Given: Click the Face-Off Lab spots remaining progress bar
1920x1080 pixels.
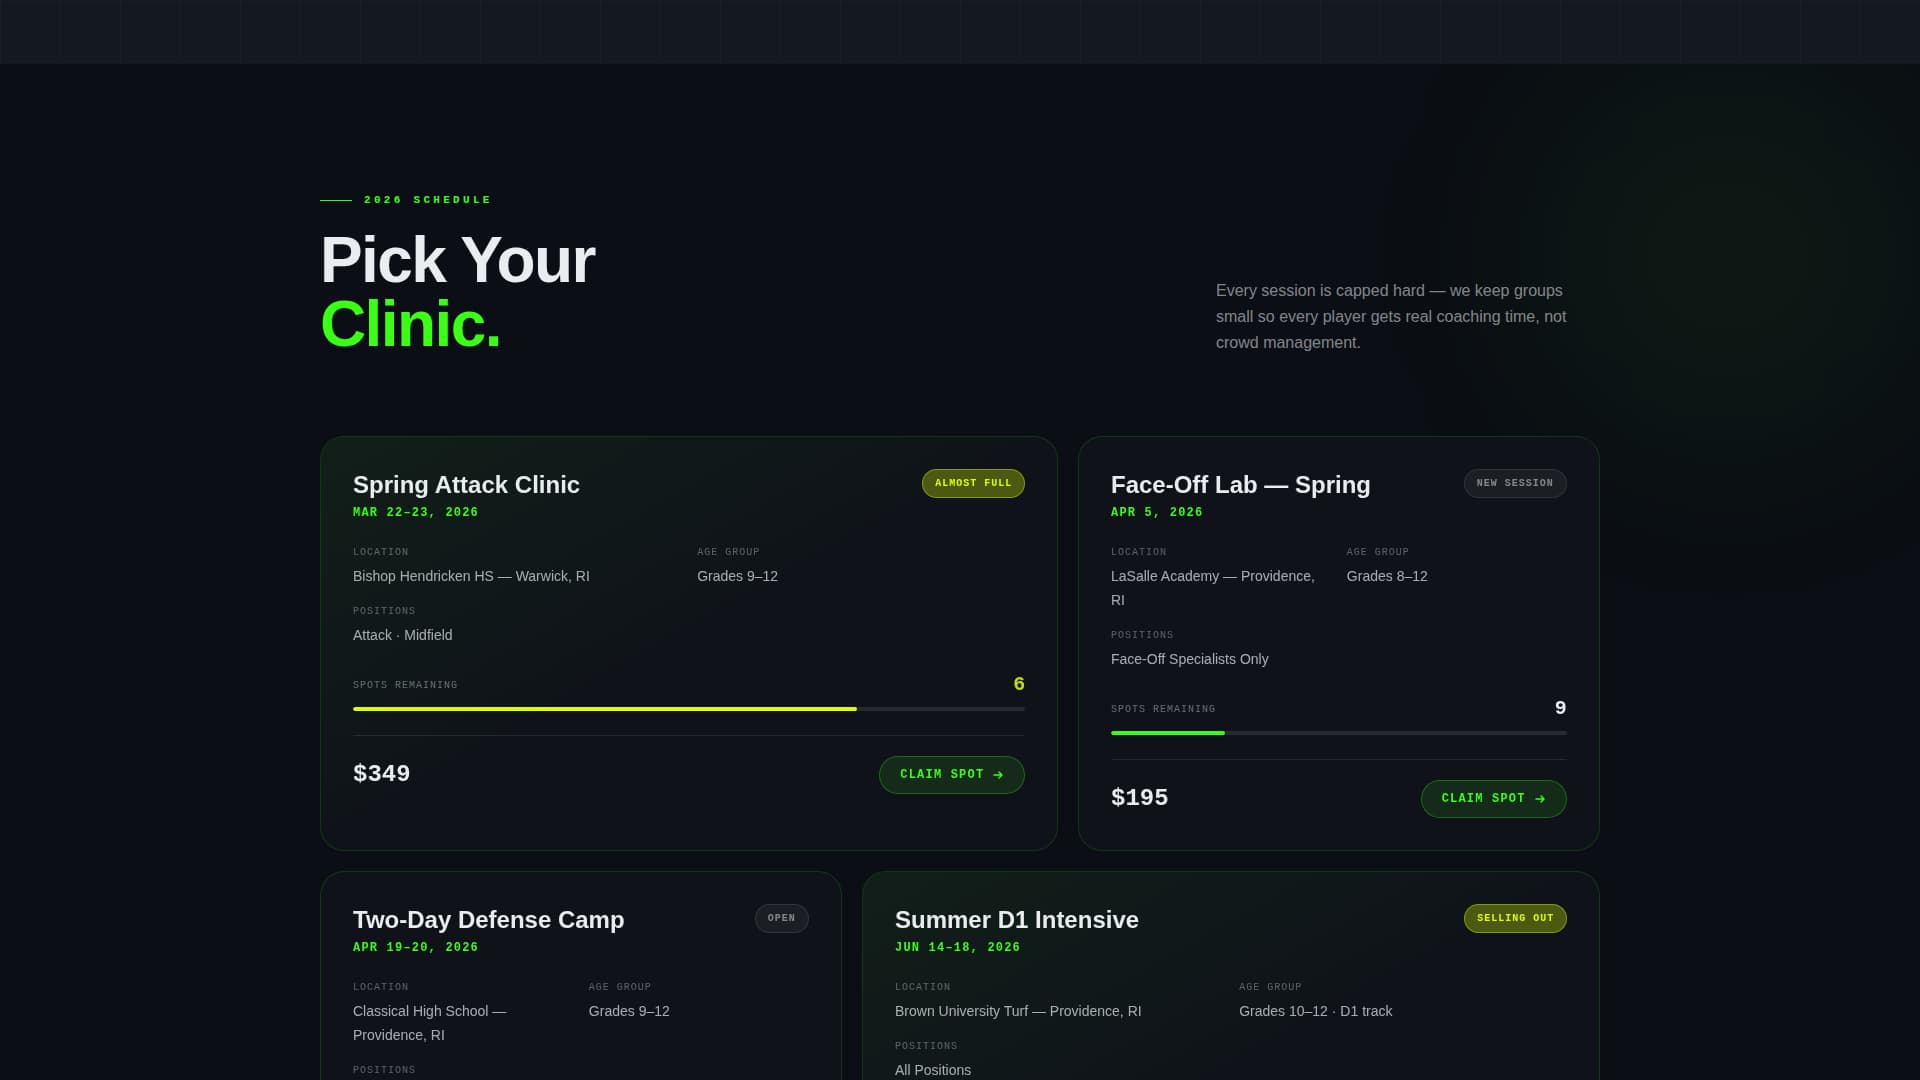Looking at the screenshot, I should click(x=1339, y=732).
